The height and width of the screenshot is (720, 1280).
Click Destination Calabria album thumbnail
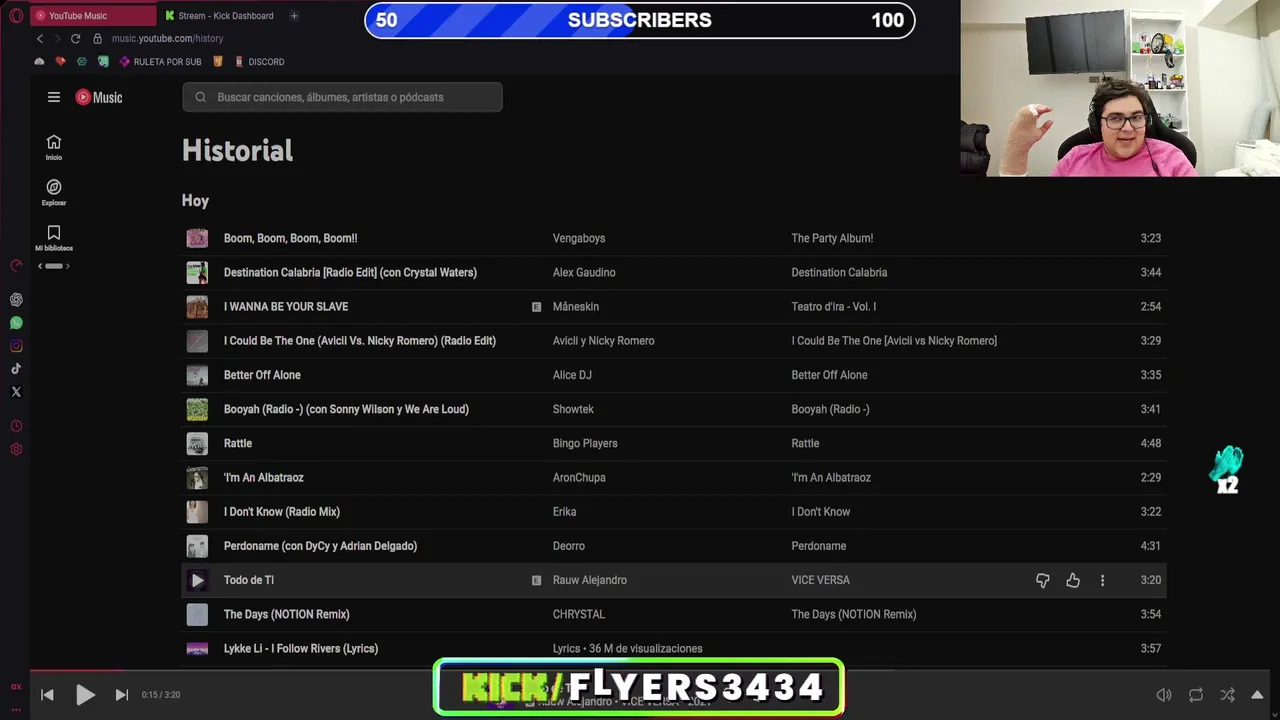tap(197, 272)
